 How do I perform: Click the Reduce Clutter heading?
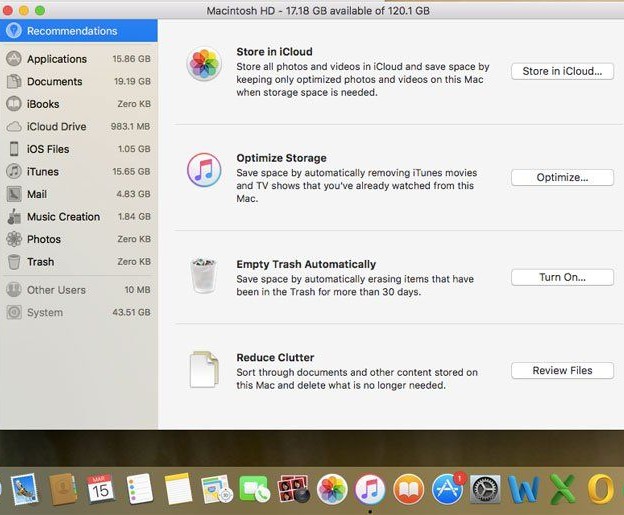[275, 357]
